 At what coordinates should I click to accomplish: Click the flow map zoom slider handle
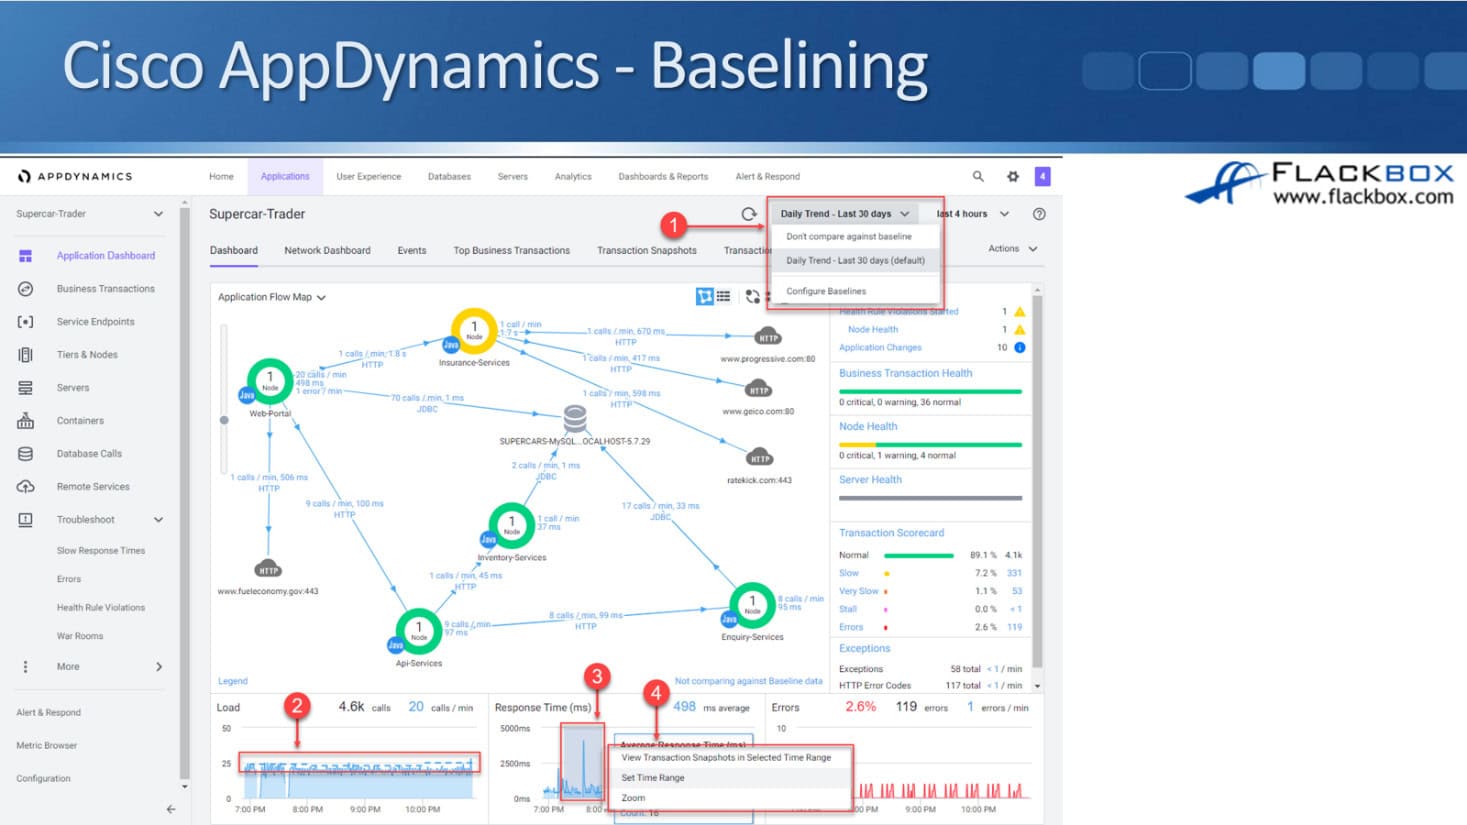pos(224,420)
